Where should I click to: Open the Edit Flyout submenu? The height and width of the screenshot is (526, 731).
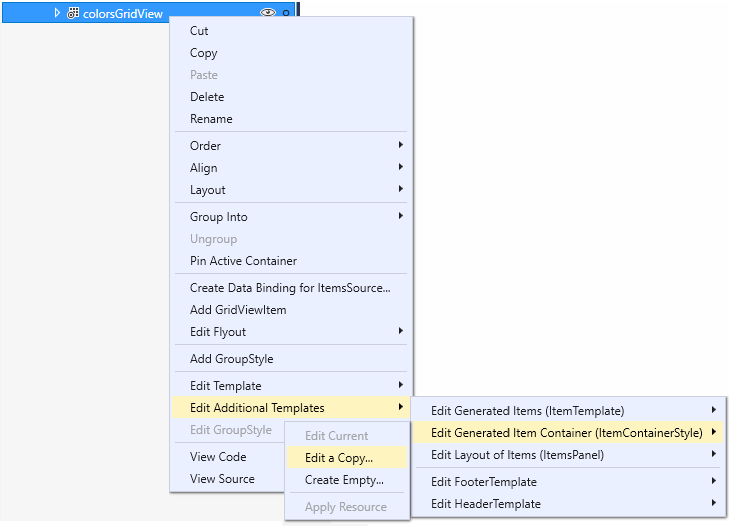[x=291, y=332]
